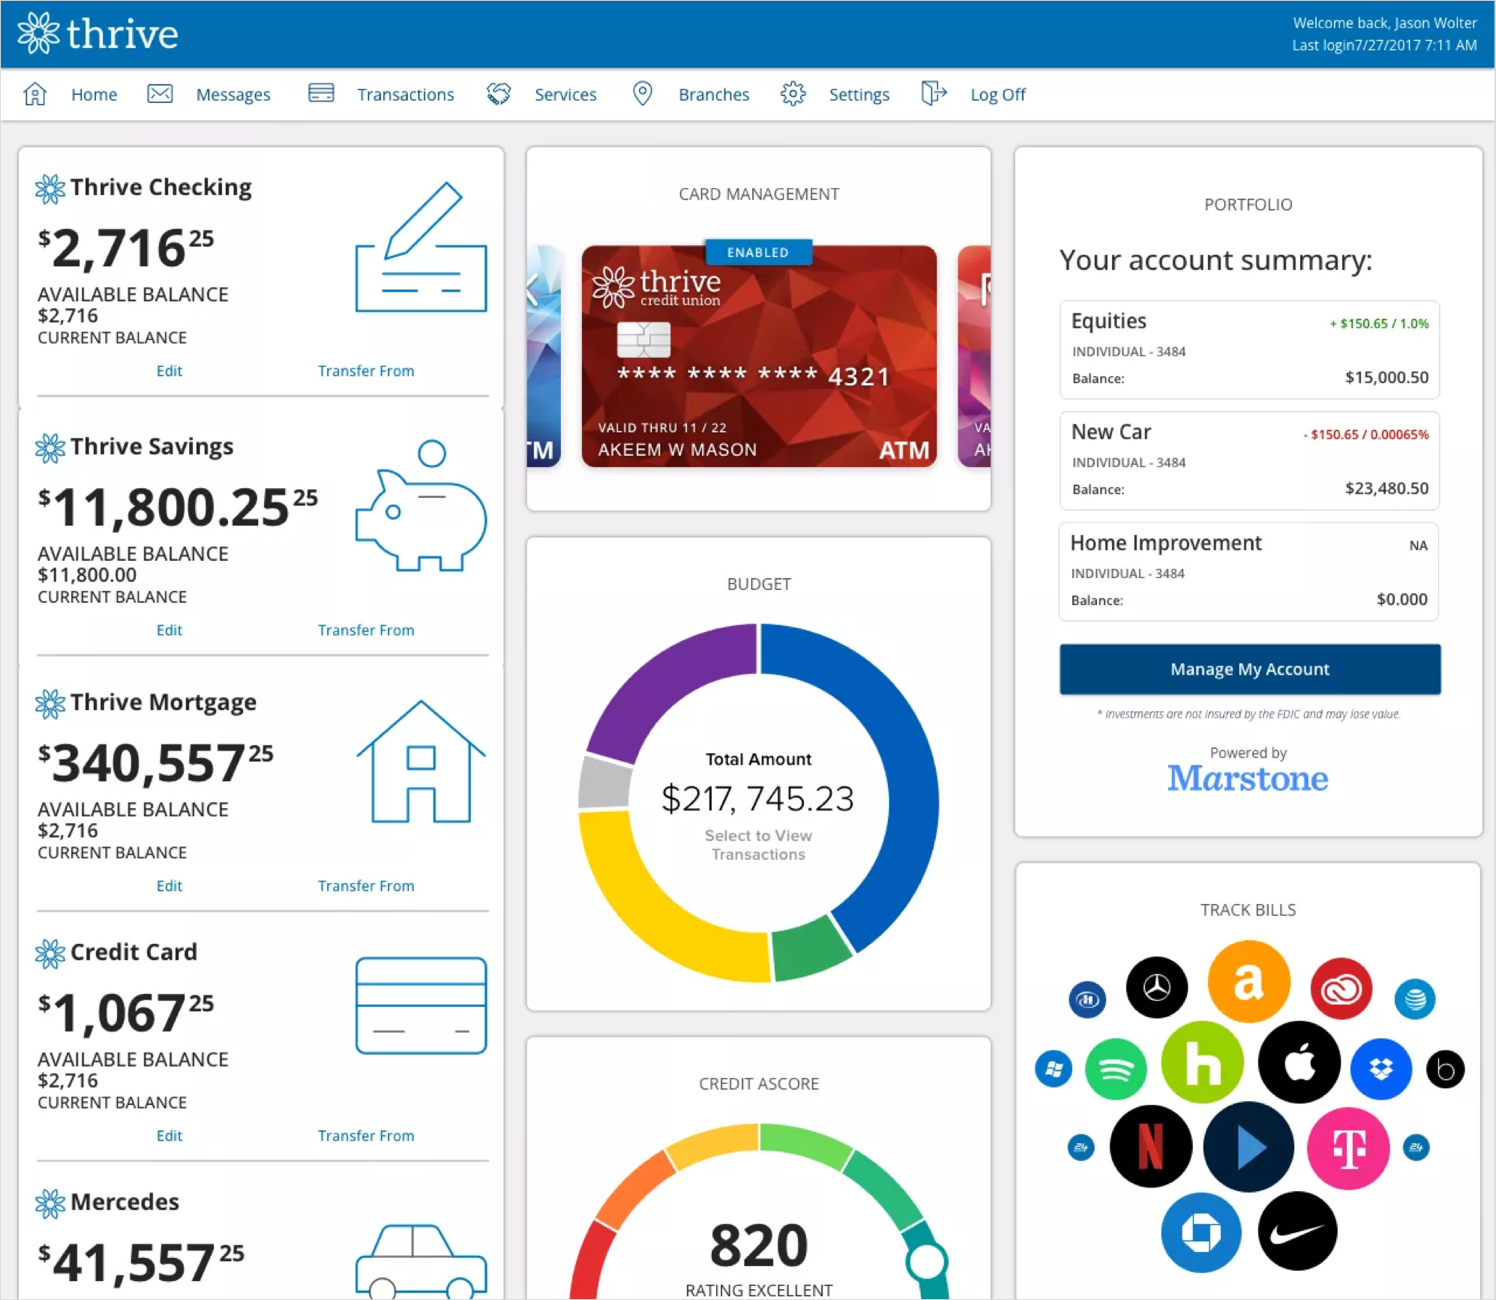Viewport: 1496px width, 1300px height.
Task: Click Edit under Thrive Savings
Action: (x=169, y=630)
